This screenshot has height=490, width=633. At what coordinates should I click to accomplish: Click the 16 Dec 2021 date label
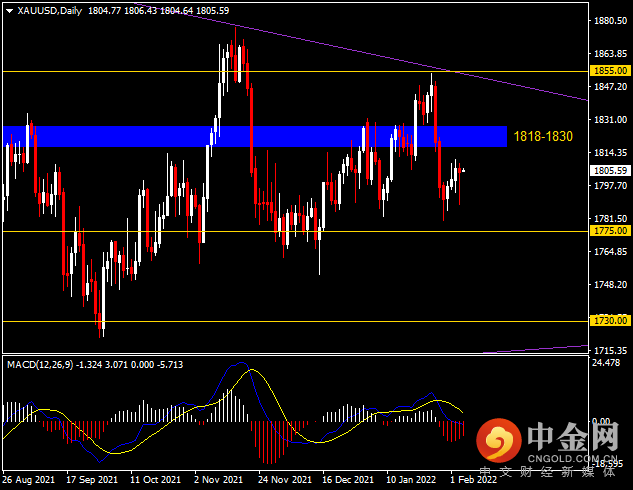(x=348, y=480)
